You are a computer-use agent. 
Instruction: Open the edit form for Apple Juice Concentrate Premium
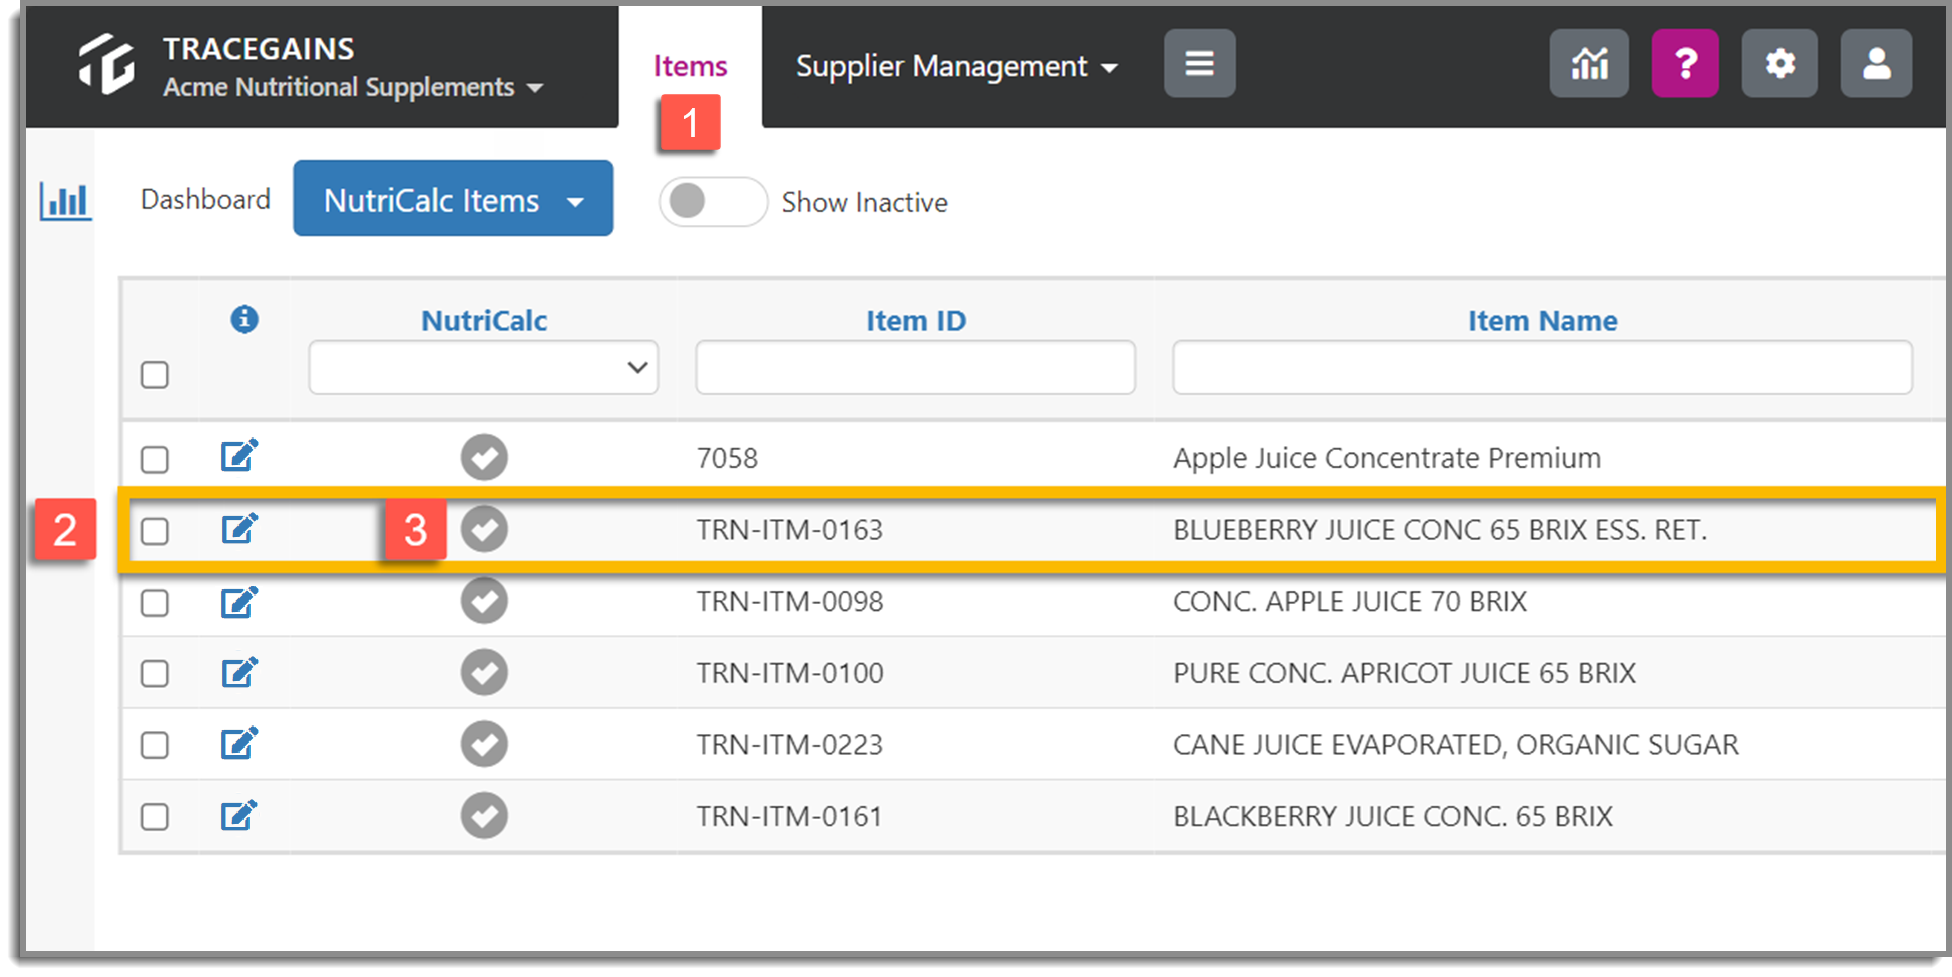coord(238,455)
